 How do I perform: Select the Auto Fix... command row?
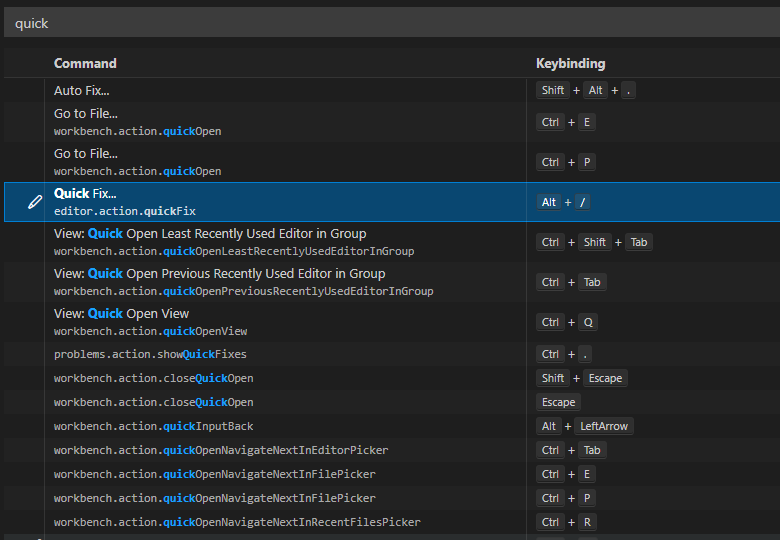82,90
